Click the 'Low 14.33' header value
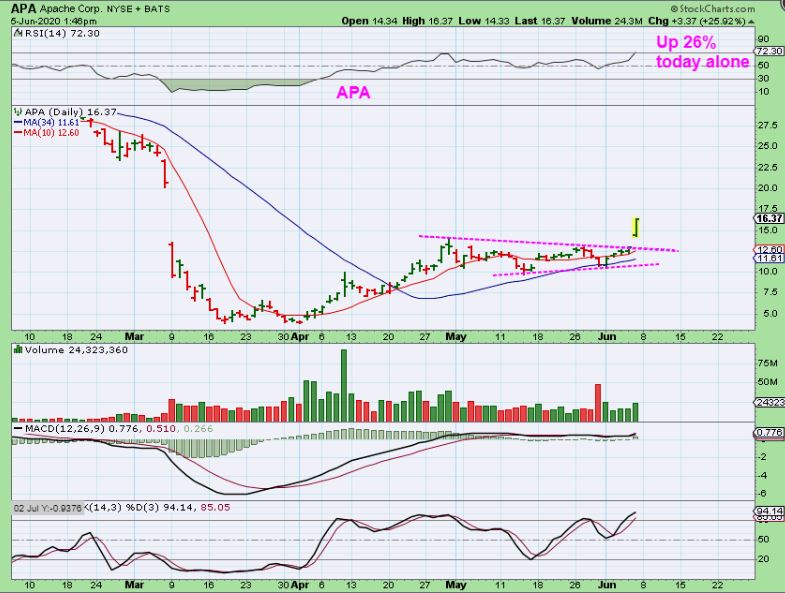This screenshot has height=593, width=785. click(x=484, y=21)
